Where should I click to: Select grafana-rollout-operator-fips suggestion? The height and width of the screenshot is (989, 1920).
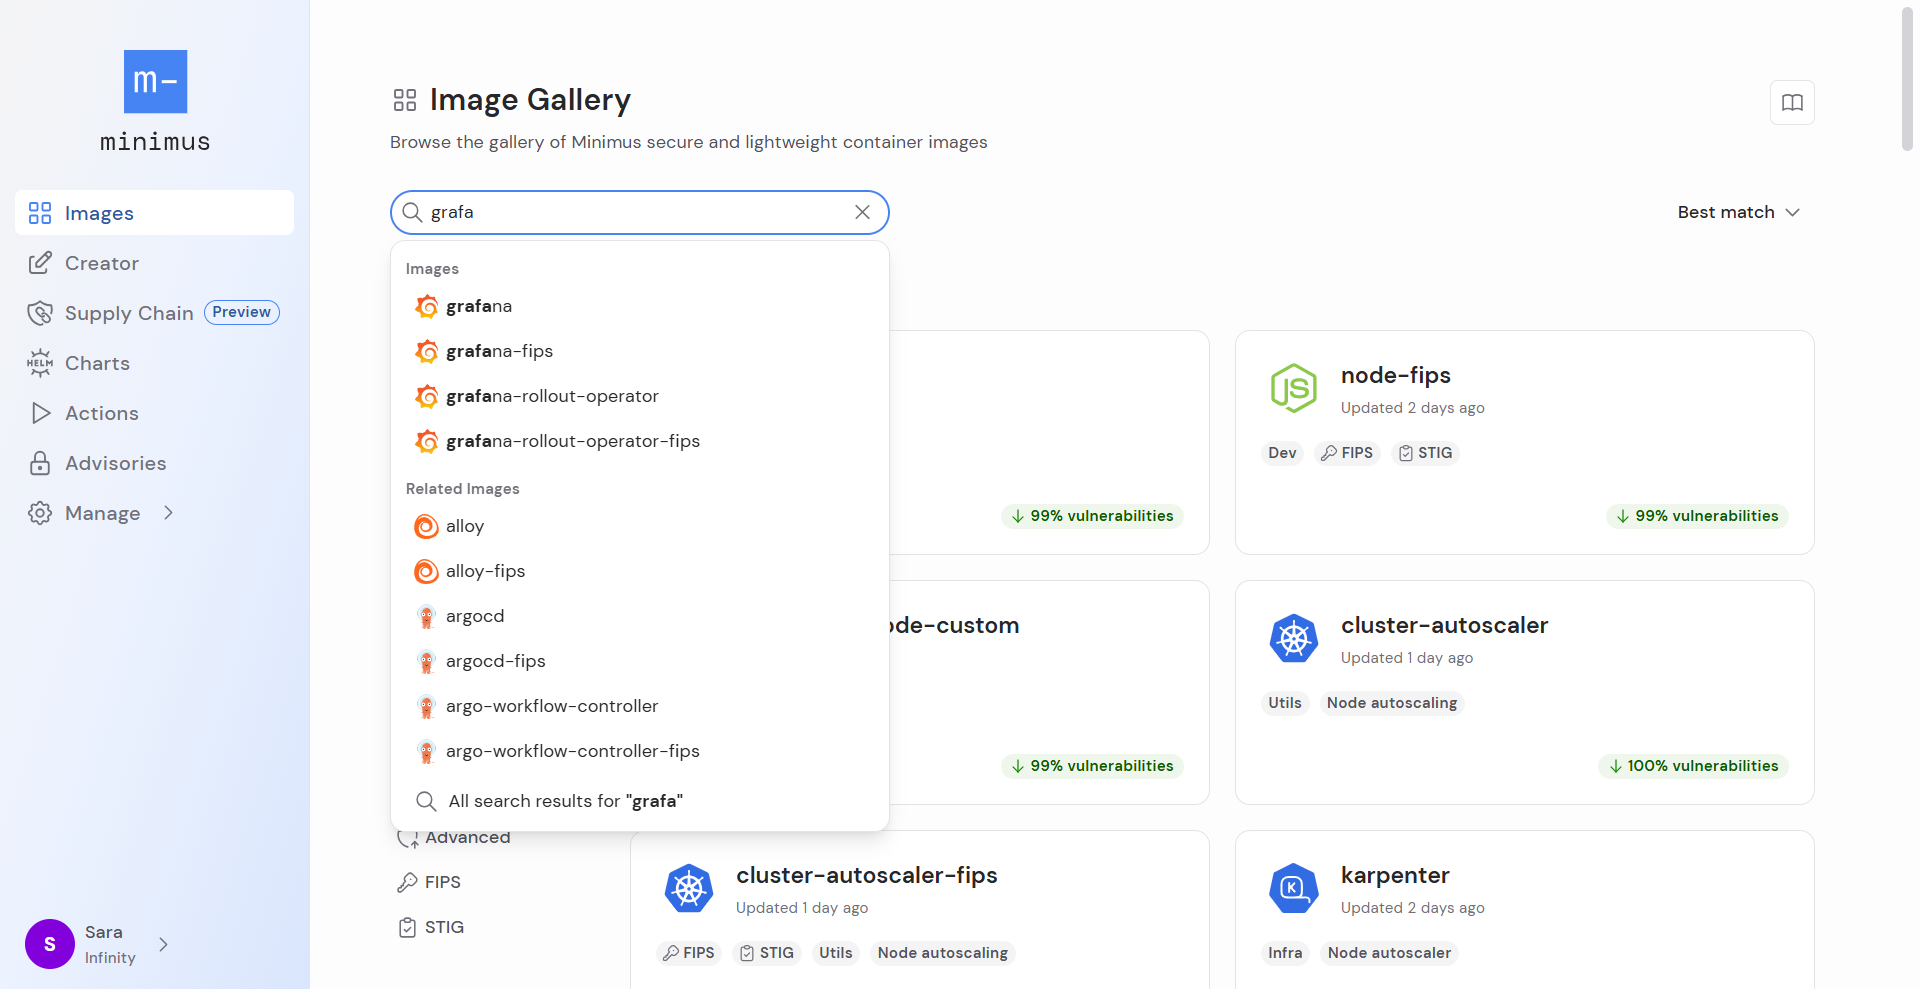click(x=640, y=441)
